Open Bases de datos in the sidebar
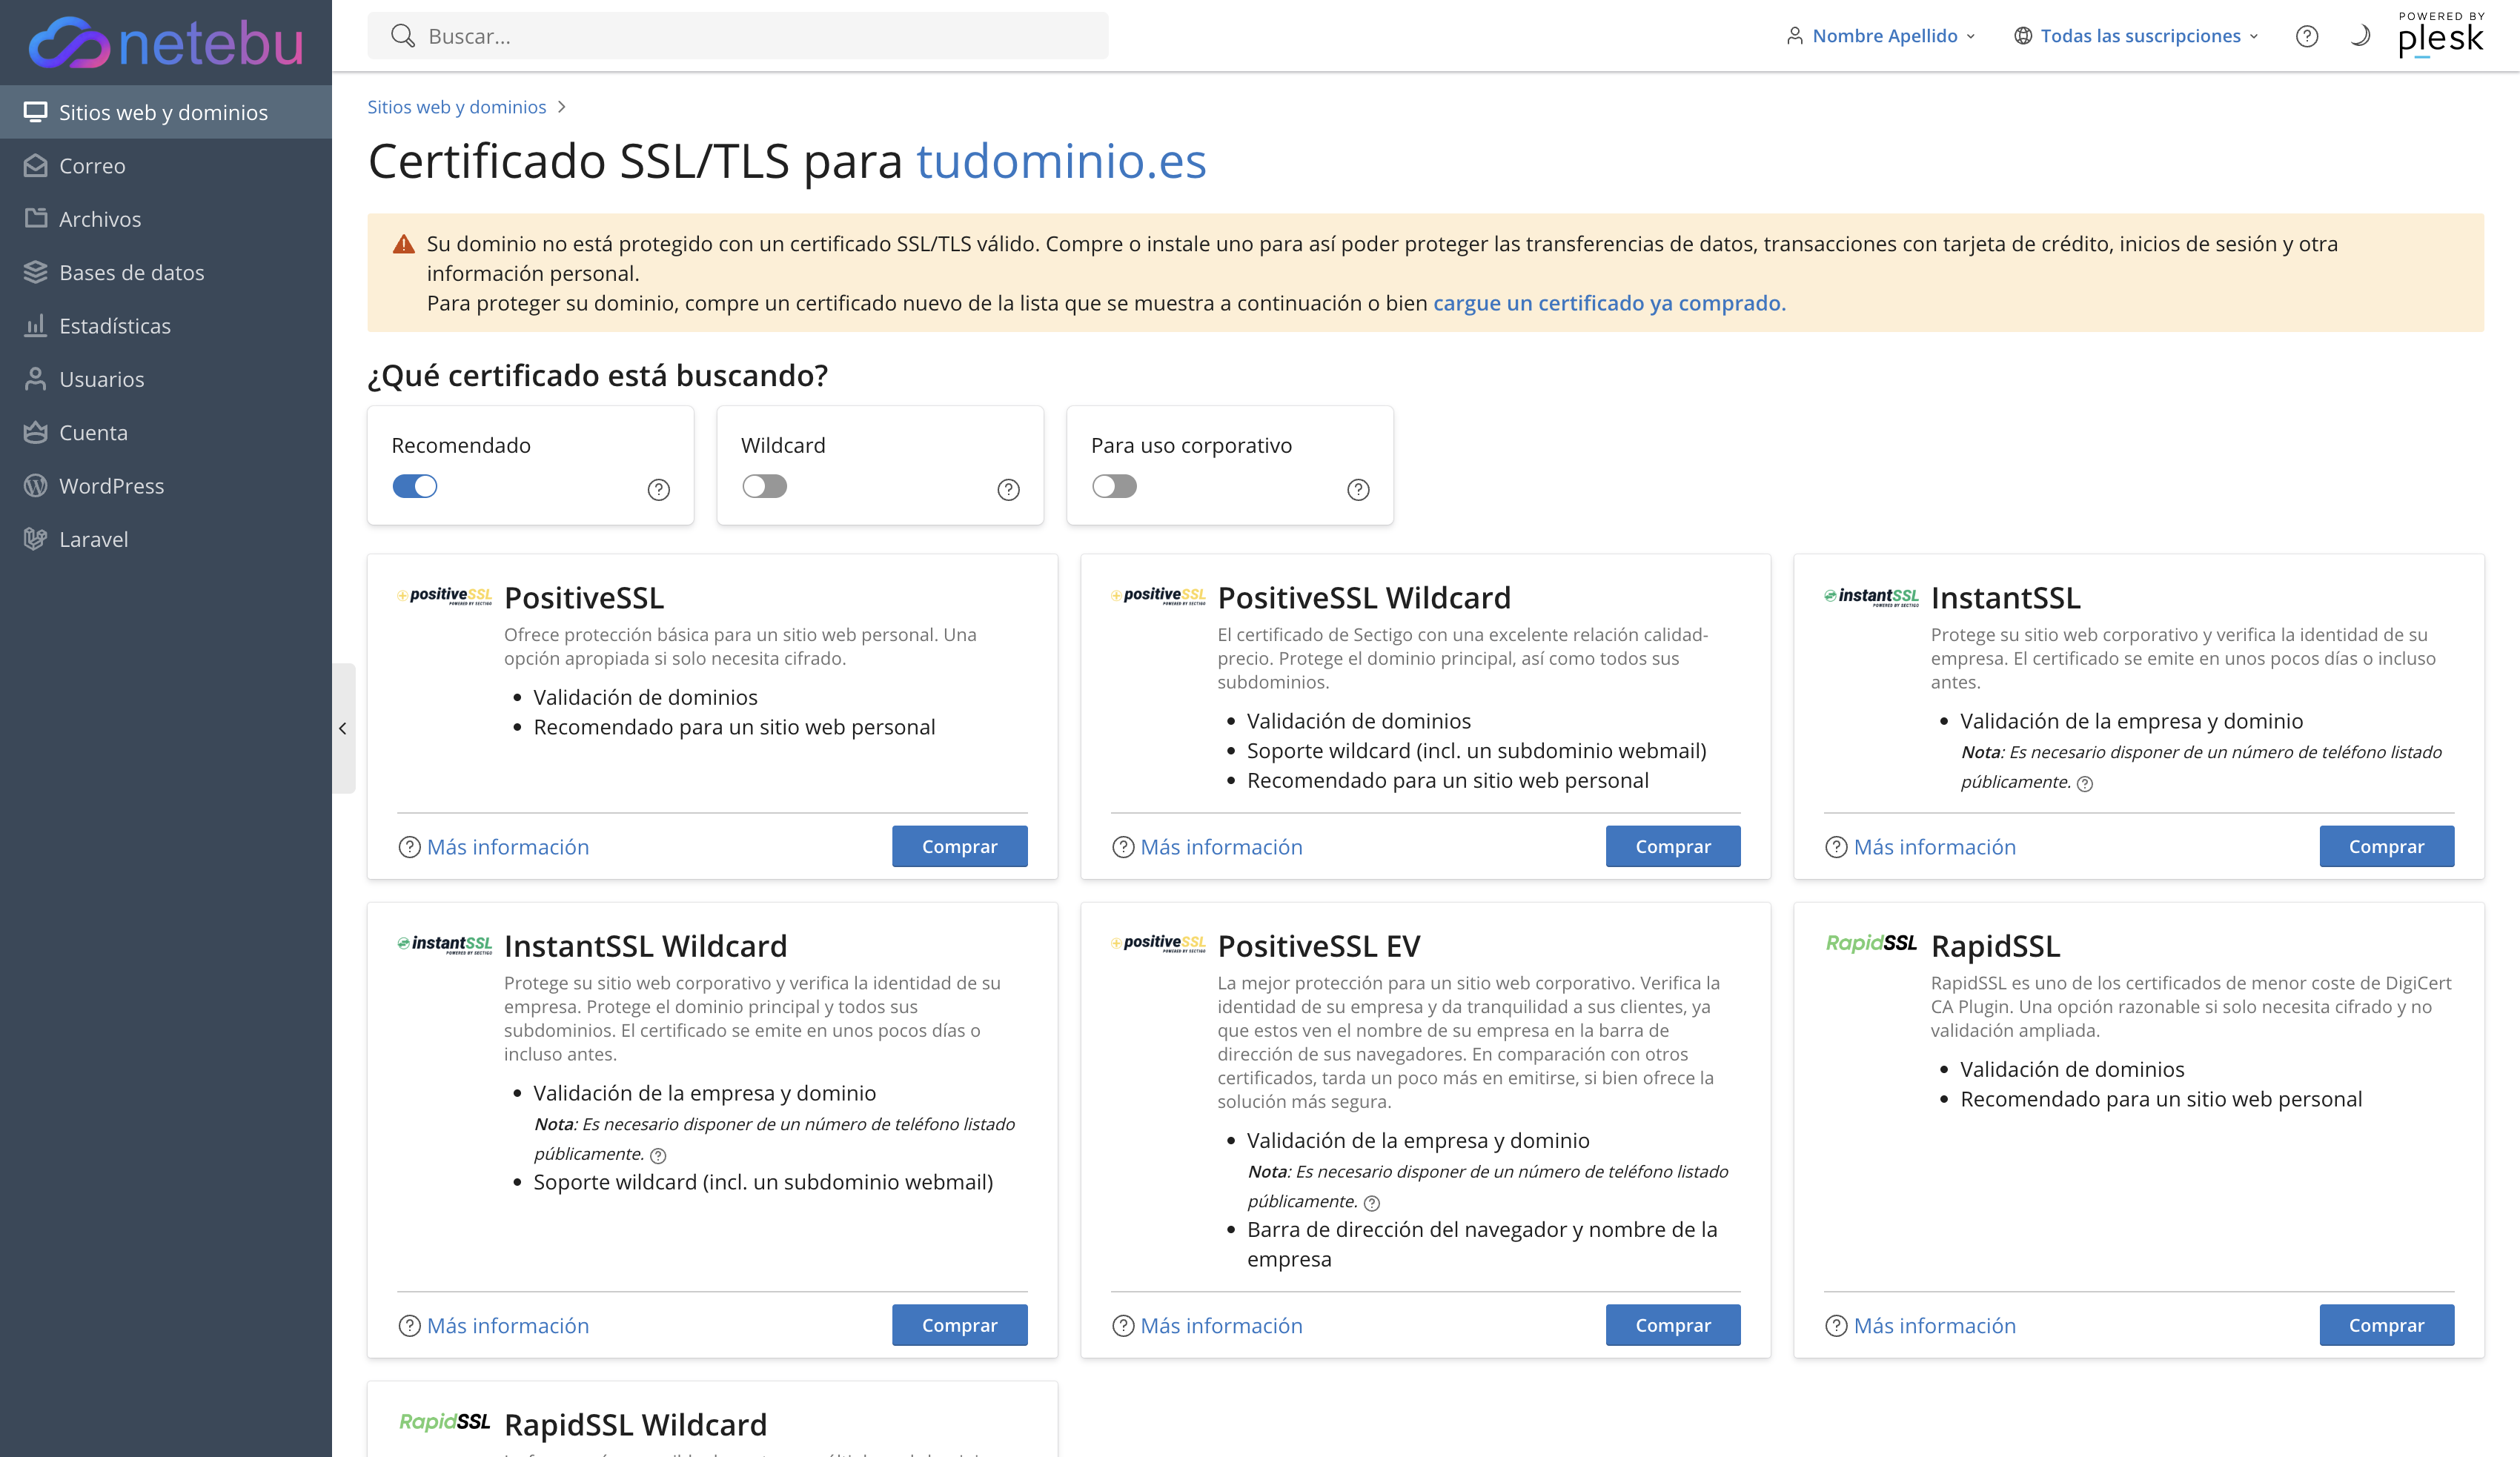The height and width of the screenshot is (1457, 2520). (166, 272)
